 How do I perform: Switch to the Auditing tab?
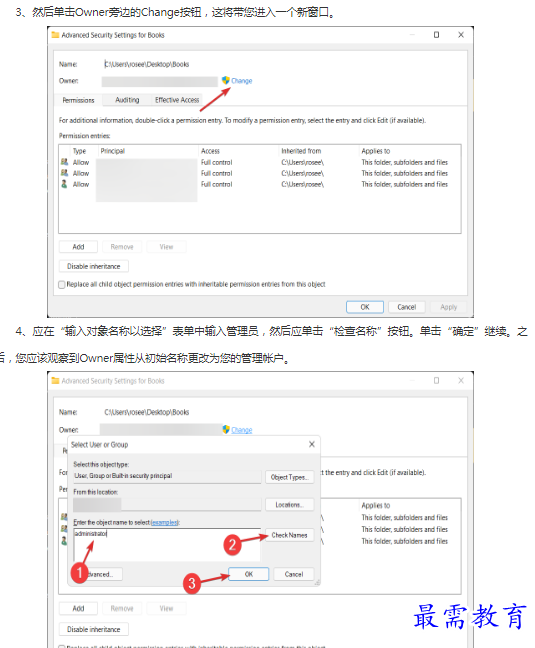pos(127,100)
